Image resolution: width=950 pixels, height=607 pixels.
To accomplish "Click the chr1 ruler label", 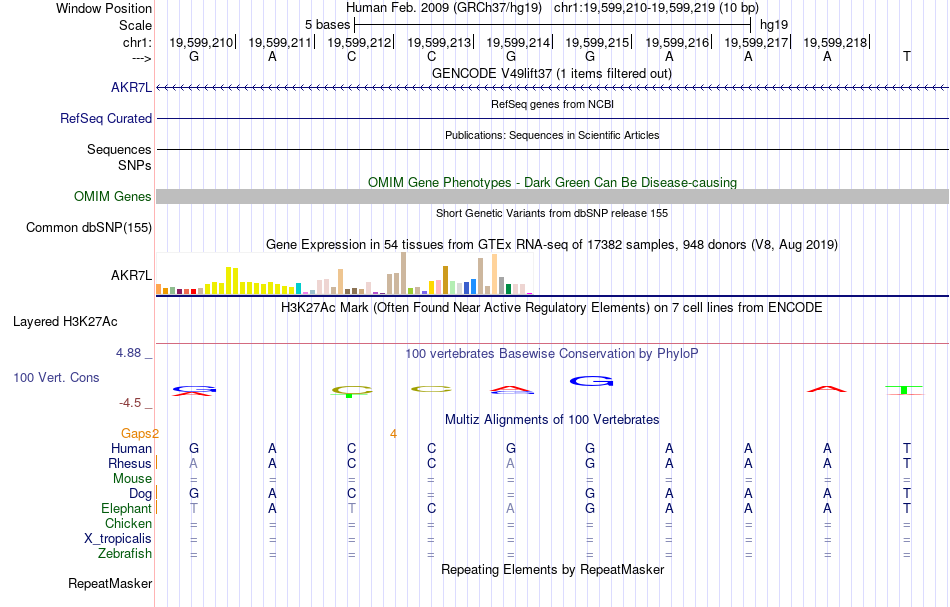I will (137, 42).
